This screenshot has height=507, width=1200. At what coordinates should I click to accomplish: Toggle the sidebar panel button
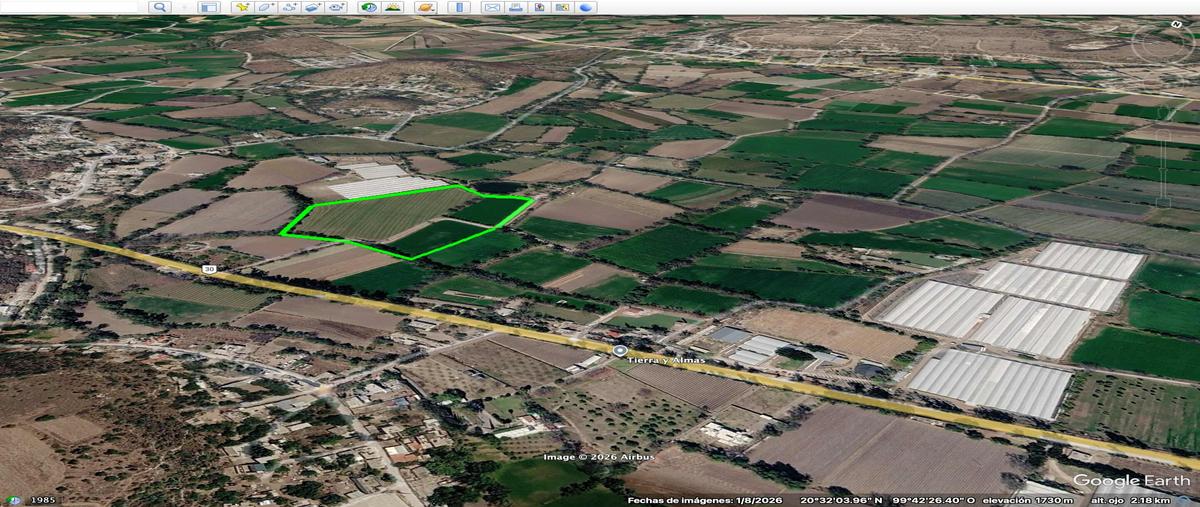(208, 6)
